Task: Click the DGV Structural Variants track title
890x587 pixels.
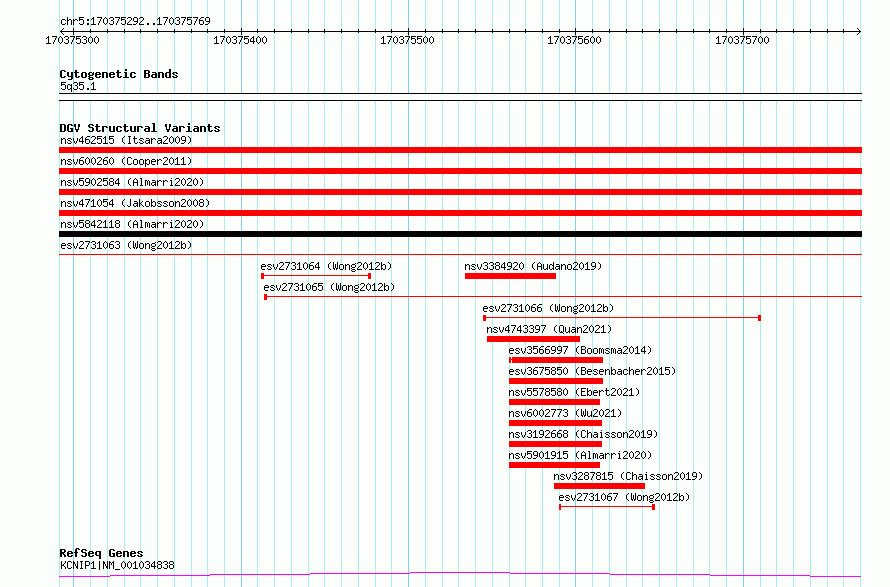Action: (140, 128)
